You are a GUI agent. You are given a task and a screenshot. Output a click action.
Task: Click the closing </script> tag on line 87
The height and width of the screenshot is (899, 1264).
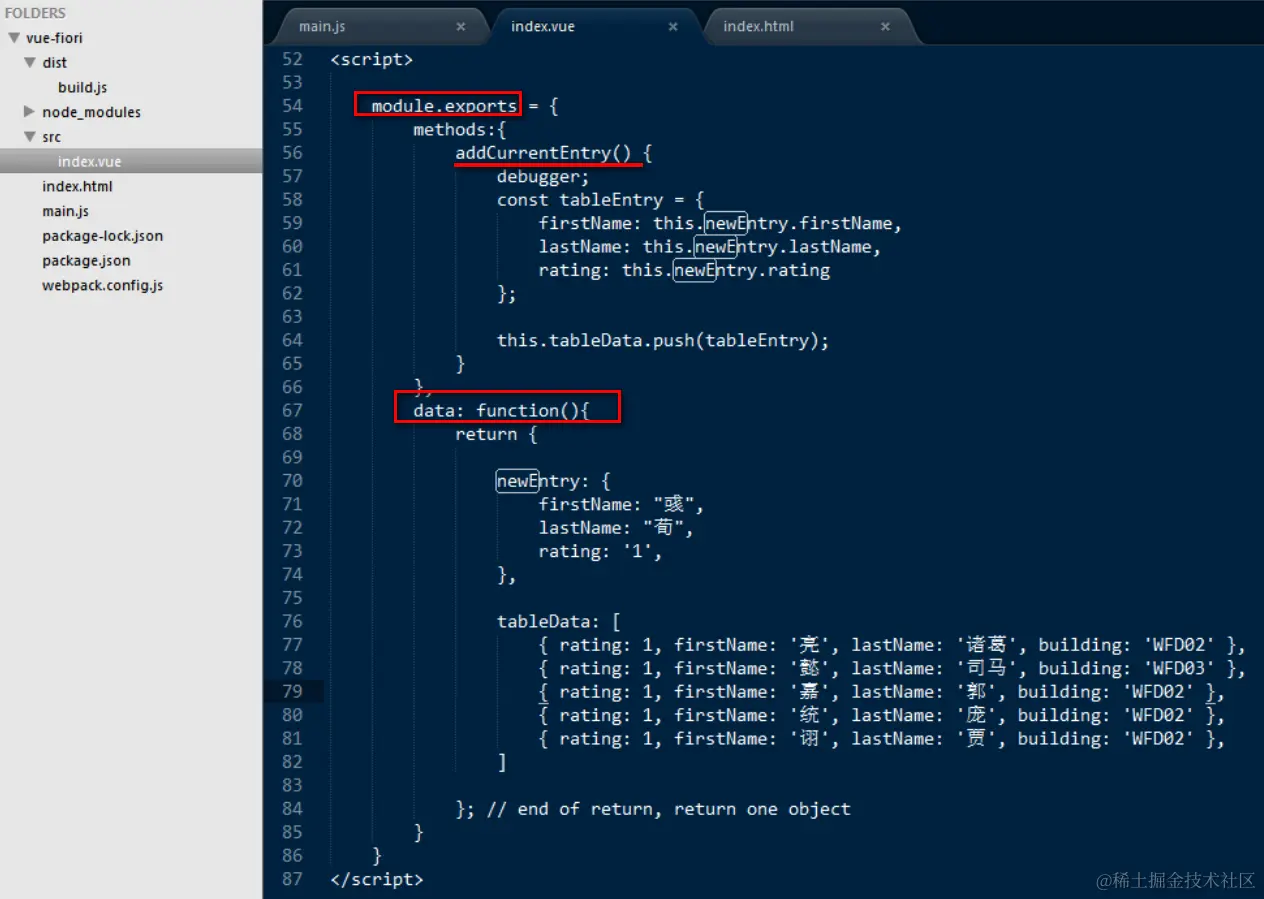[x=377, y=879]
